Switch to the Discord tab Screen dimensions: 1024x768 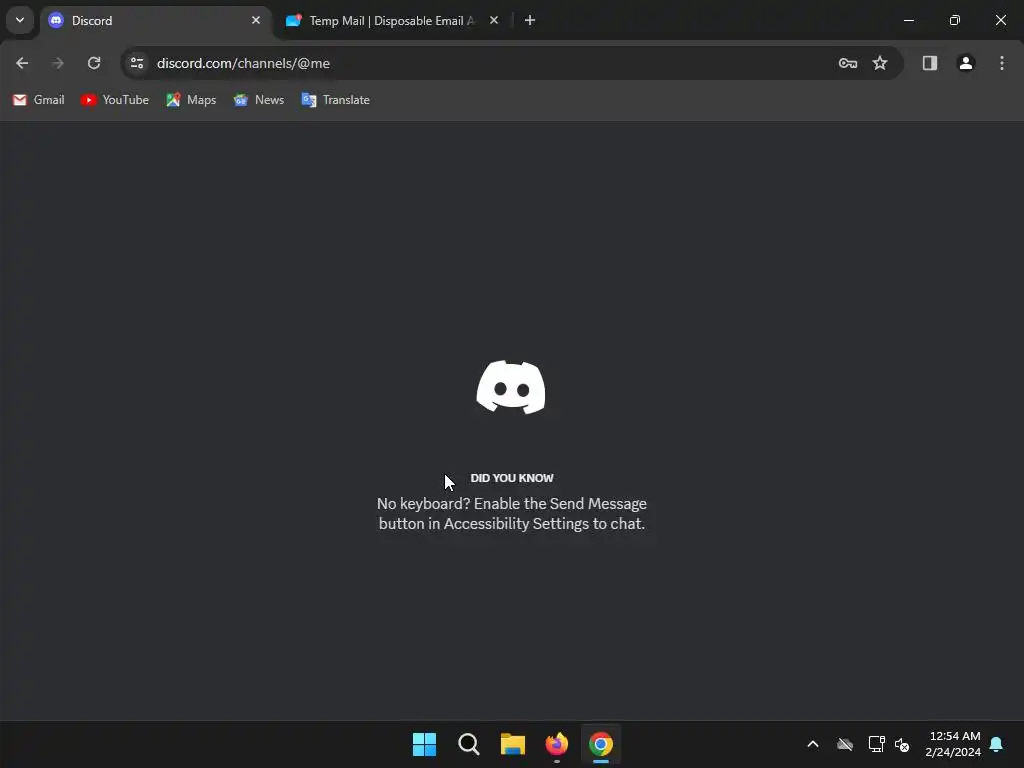pyautogui.click(x=155, y=21)
